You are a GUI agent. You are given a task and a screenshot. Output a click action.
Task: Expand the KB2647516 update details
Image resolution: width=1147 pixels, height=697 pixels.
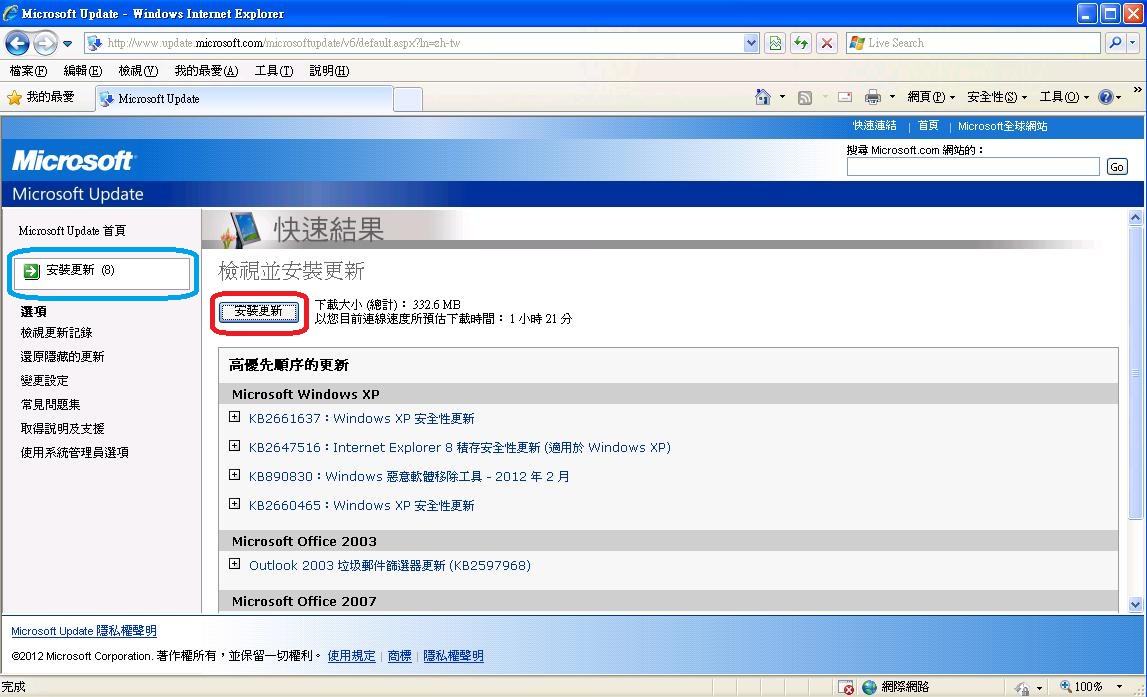234,445
